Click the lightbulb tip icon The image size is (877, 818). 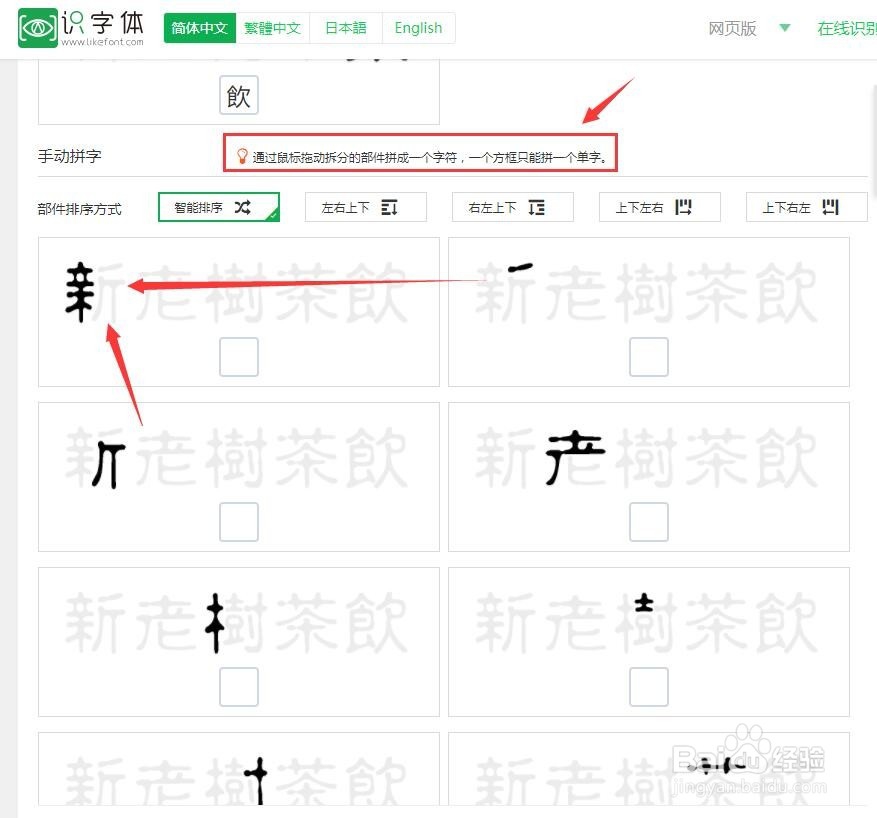242,156
